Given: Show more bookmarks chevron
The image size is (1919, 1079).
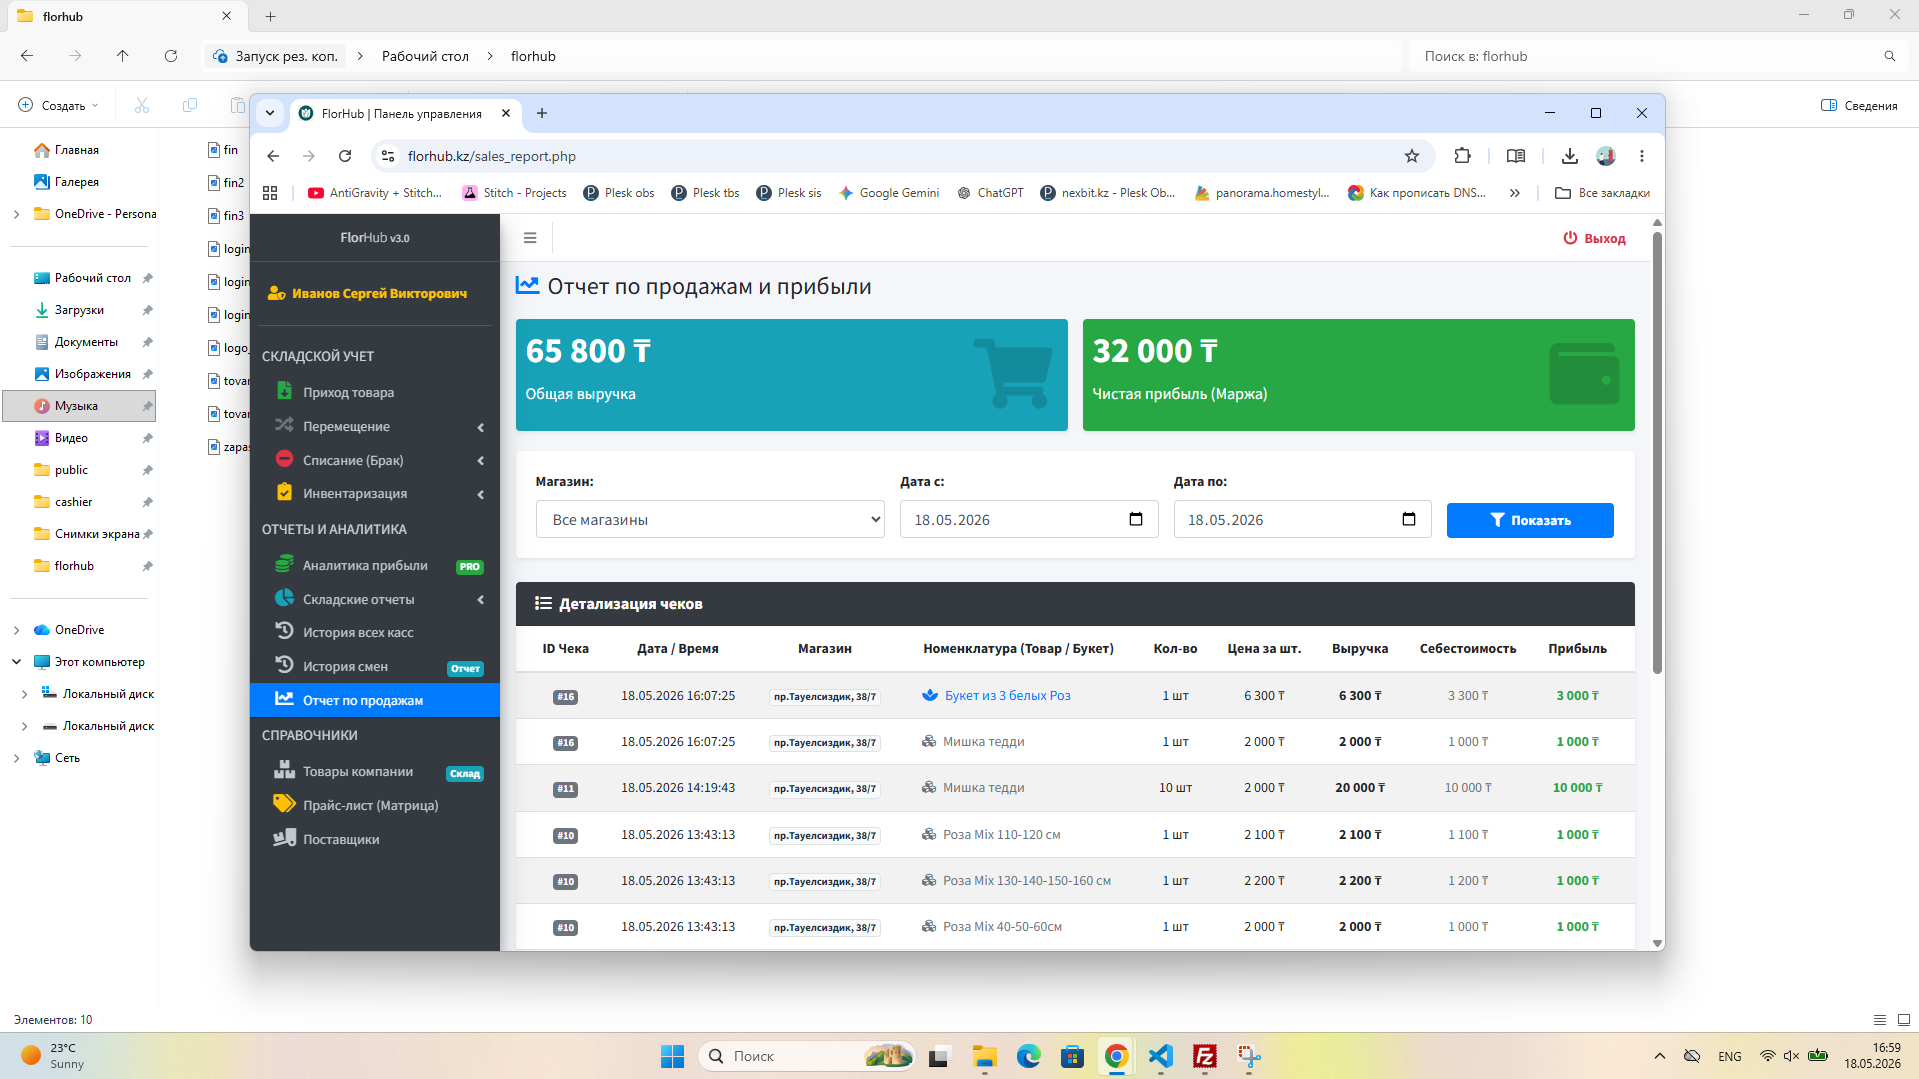Looking at the screenshot, I should pyautogui.click(x=1514, y=193).
